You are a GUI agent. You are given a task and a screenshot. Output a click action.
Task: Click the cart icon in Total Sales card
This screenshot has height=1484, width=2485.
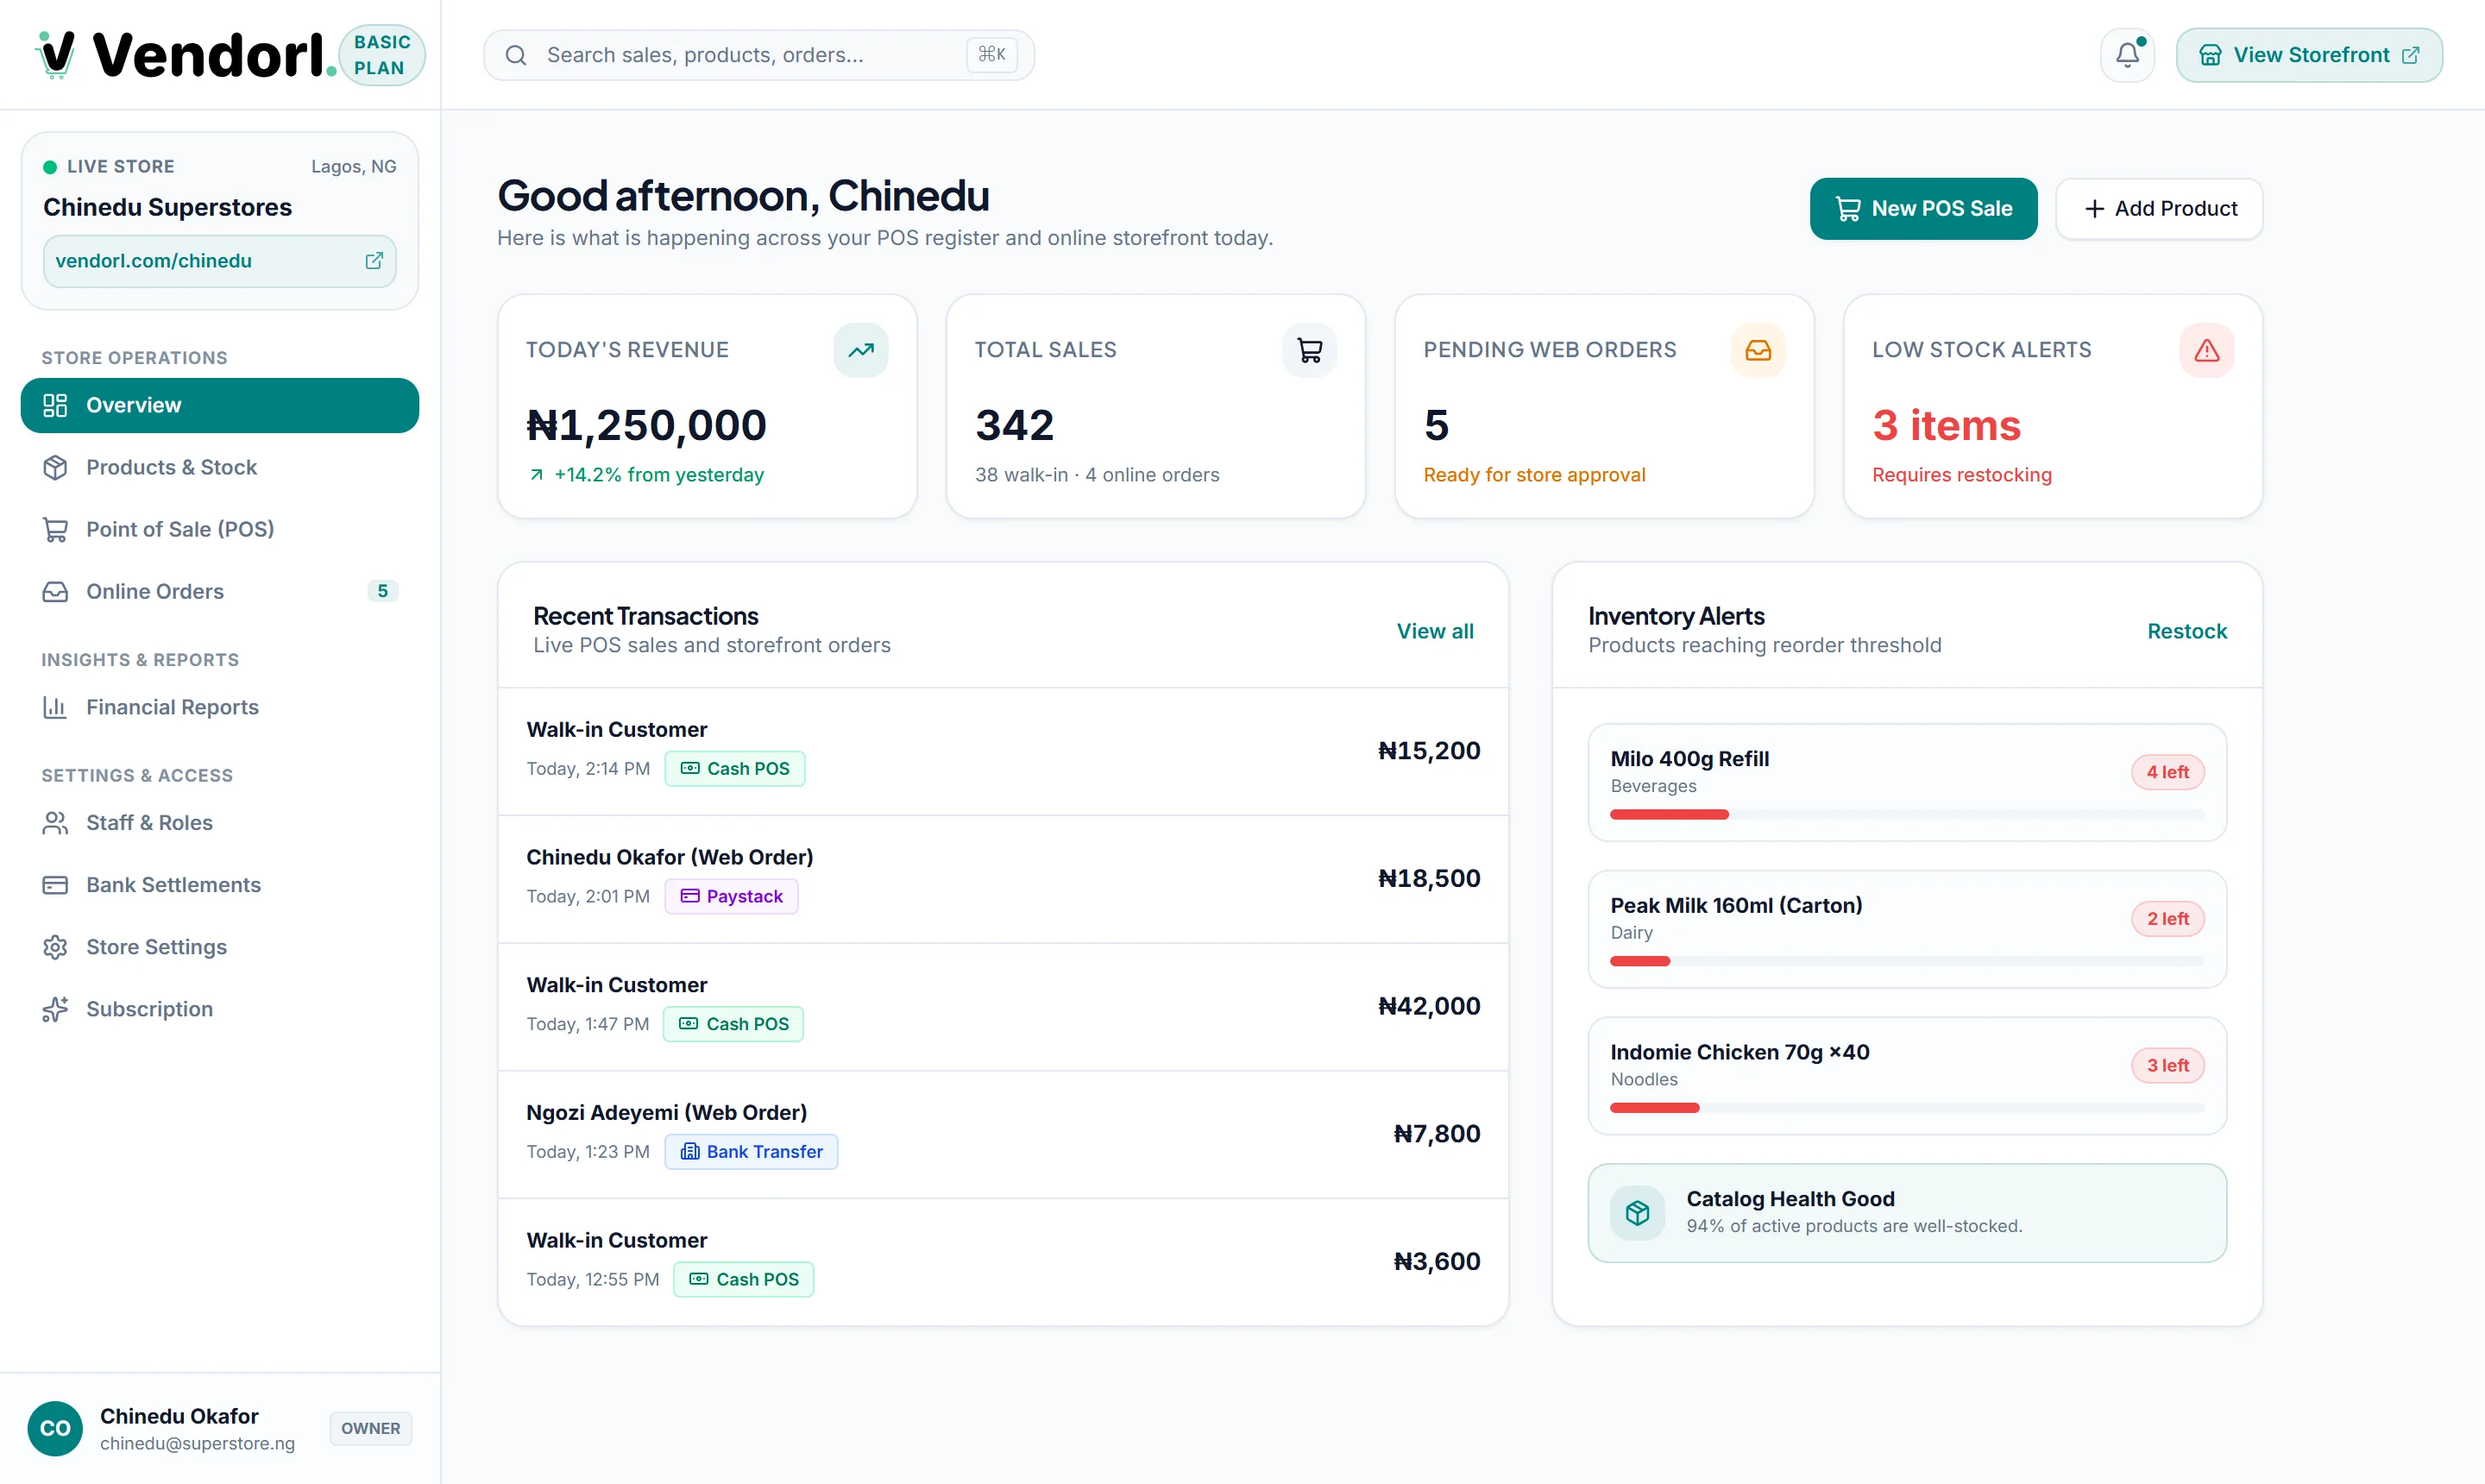[1309, 350]
